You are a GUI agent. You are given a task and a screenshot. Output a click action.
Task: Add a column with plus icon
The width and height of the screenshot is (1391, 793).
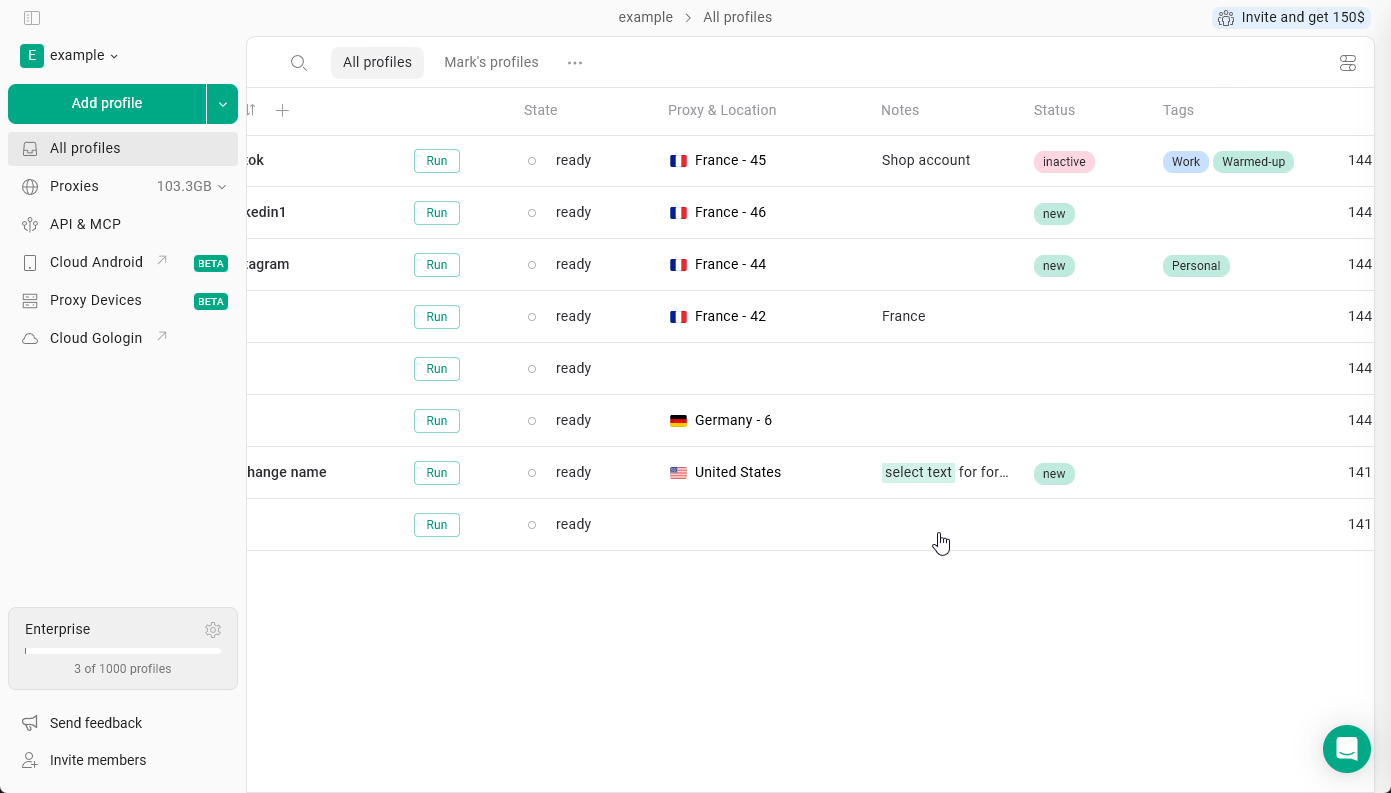(282, 111)
